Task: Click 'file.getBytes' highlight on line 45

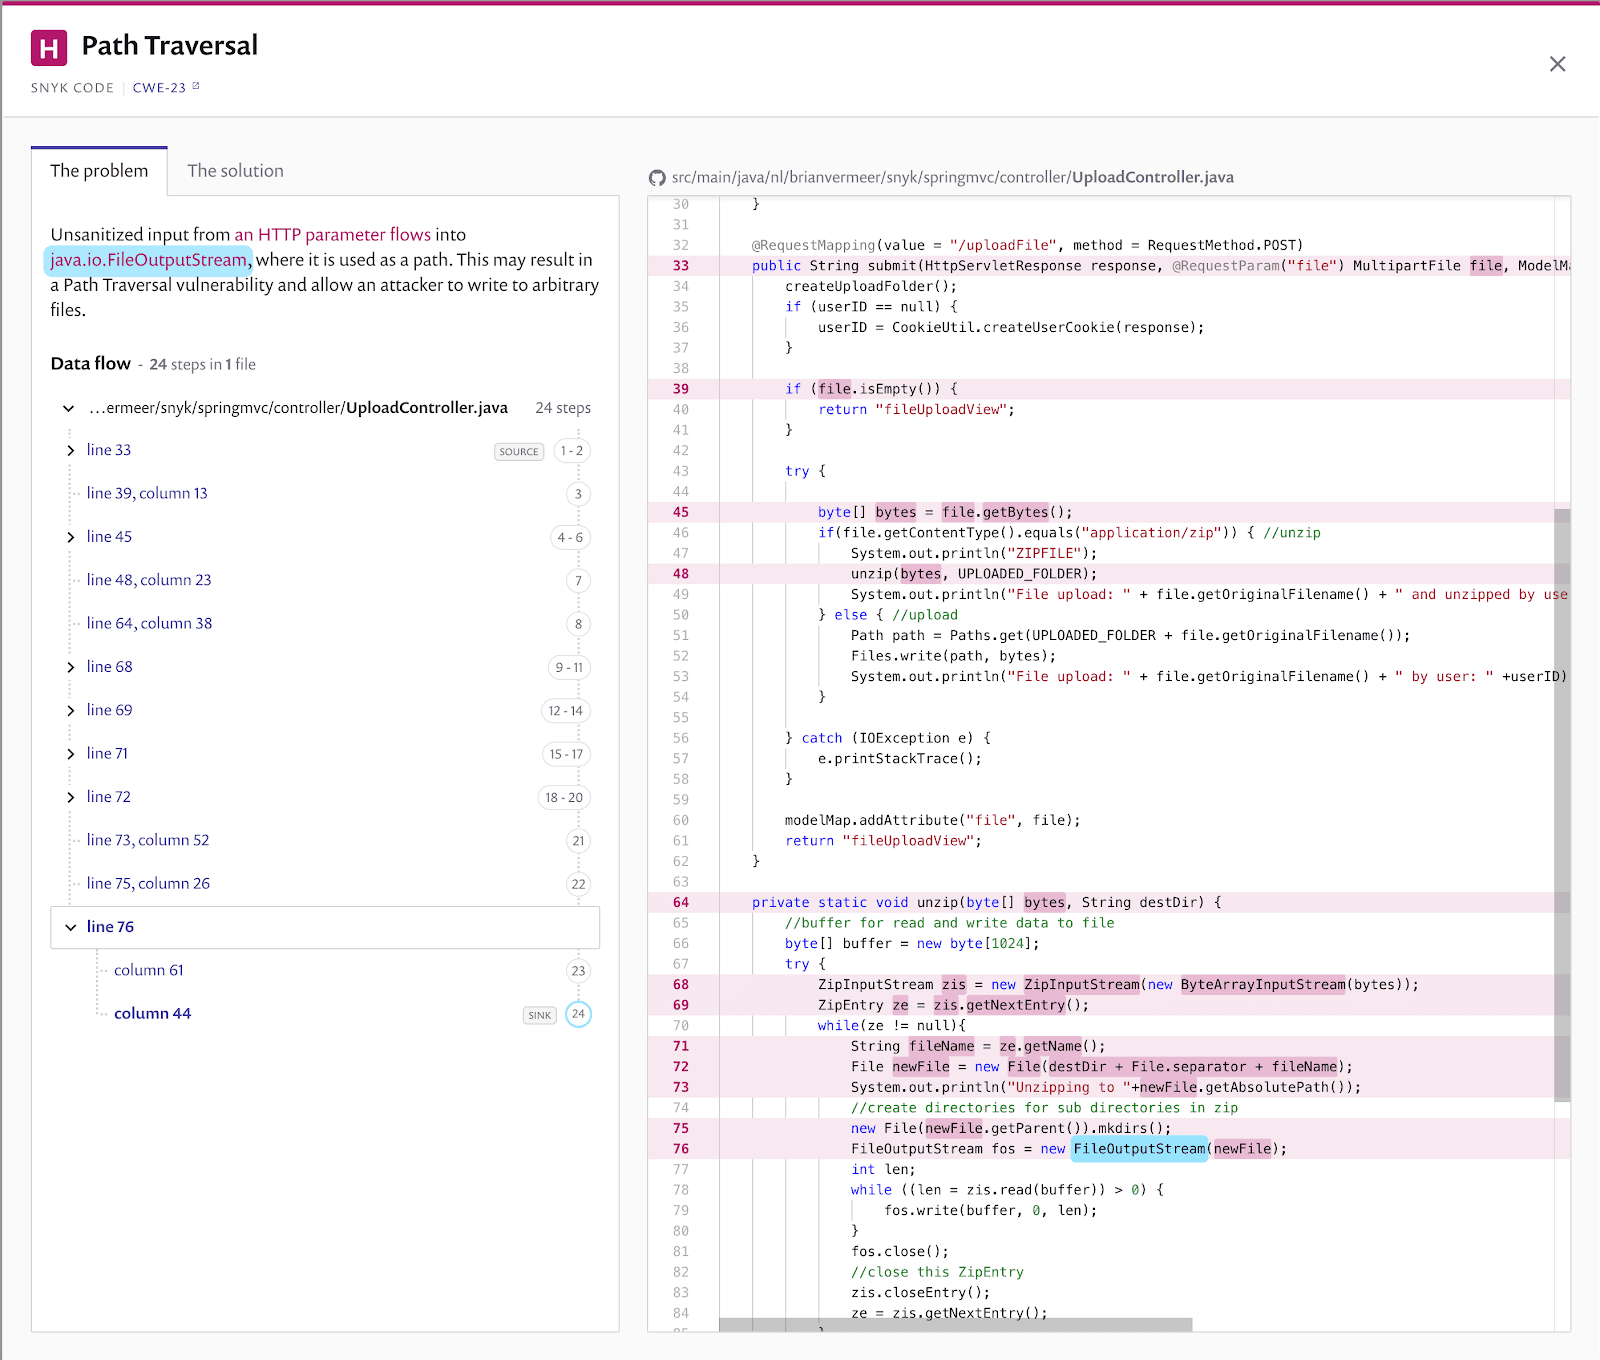Action: (x=995, y=512)
